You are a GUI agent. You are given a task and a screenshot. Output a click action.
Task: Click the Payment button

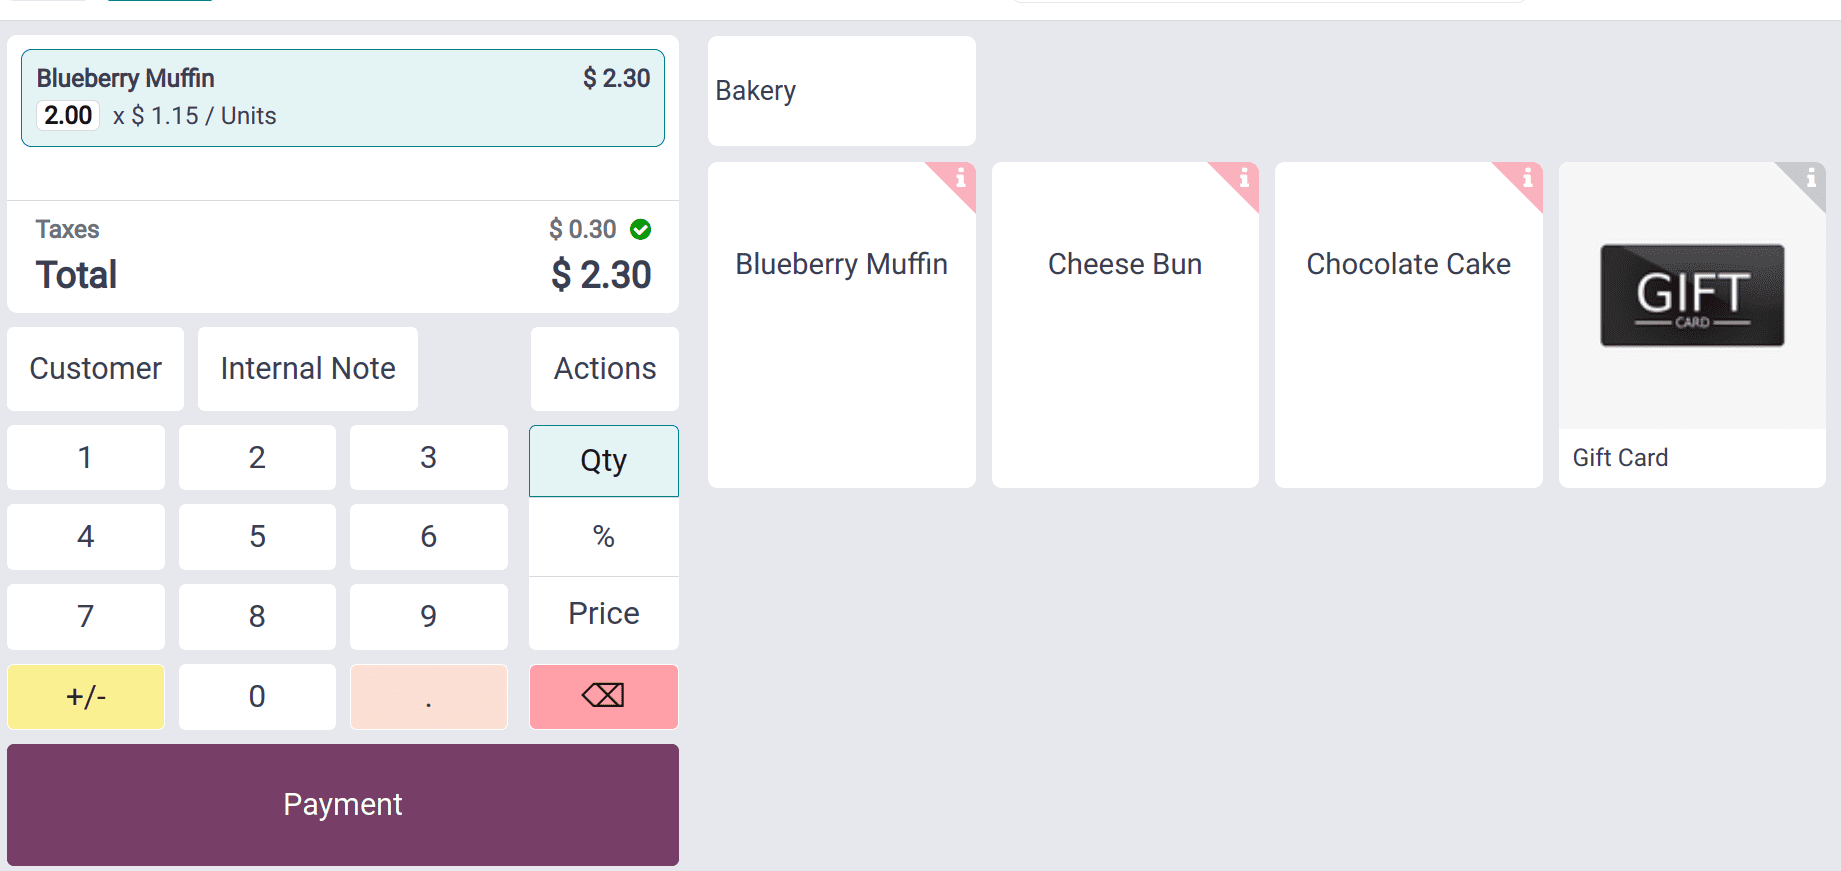pyautogui.click(x=343, y=805)
